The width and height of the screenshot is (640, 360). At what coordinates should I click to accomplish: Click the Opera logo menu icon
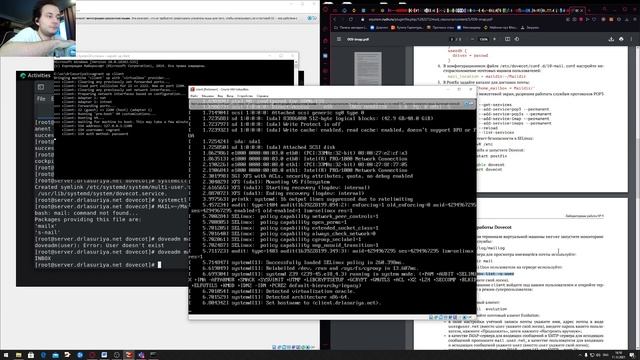point(325,10)
